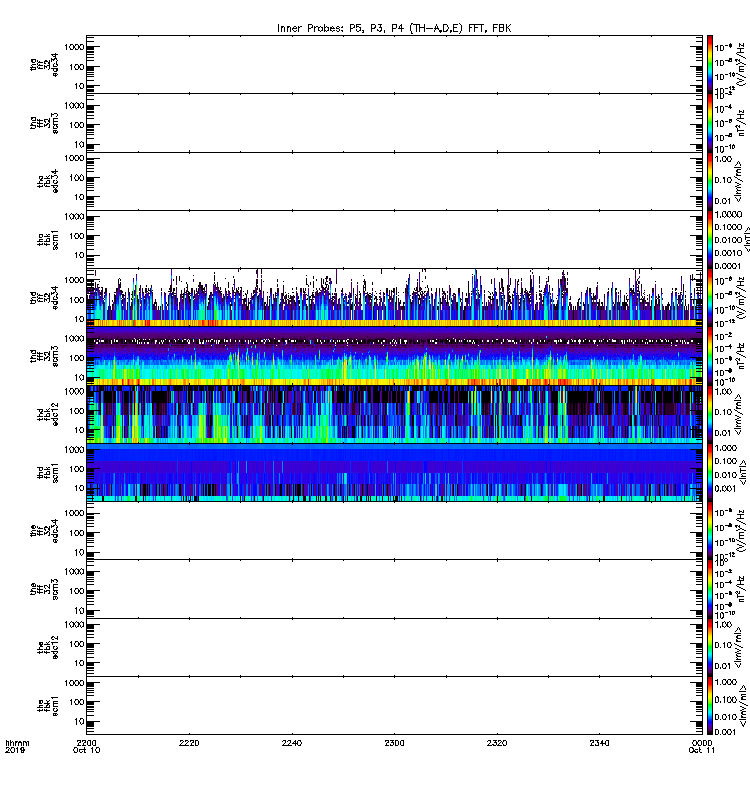Click the plot title 'Inner Probes: P5, P3, P4'

point(394,28)
